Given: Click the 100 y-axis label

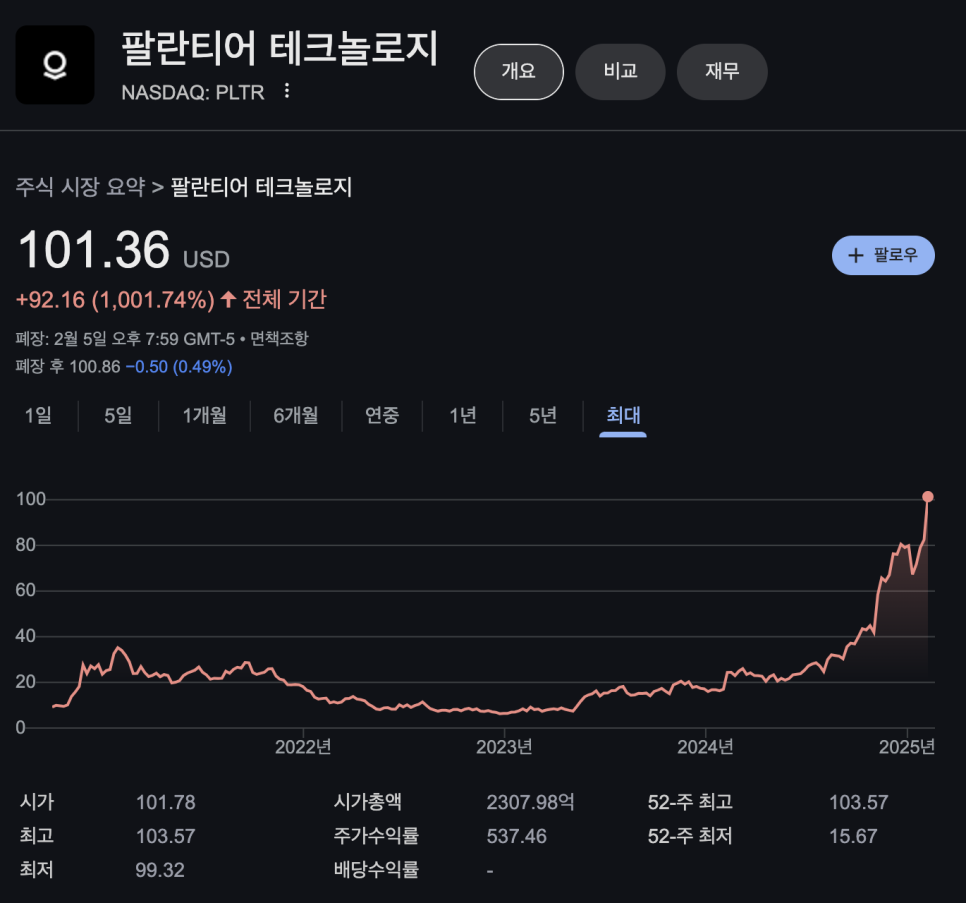Looking at the screenshot, I should pos(31,499).
